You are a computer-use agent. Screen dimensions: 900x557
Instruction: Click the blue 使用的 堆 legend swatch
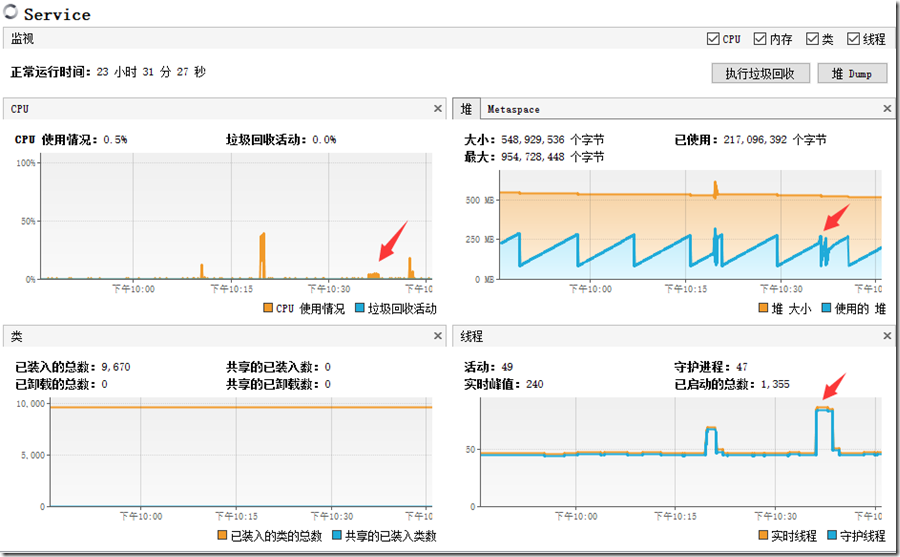point(827,308)
